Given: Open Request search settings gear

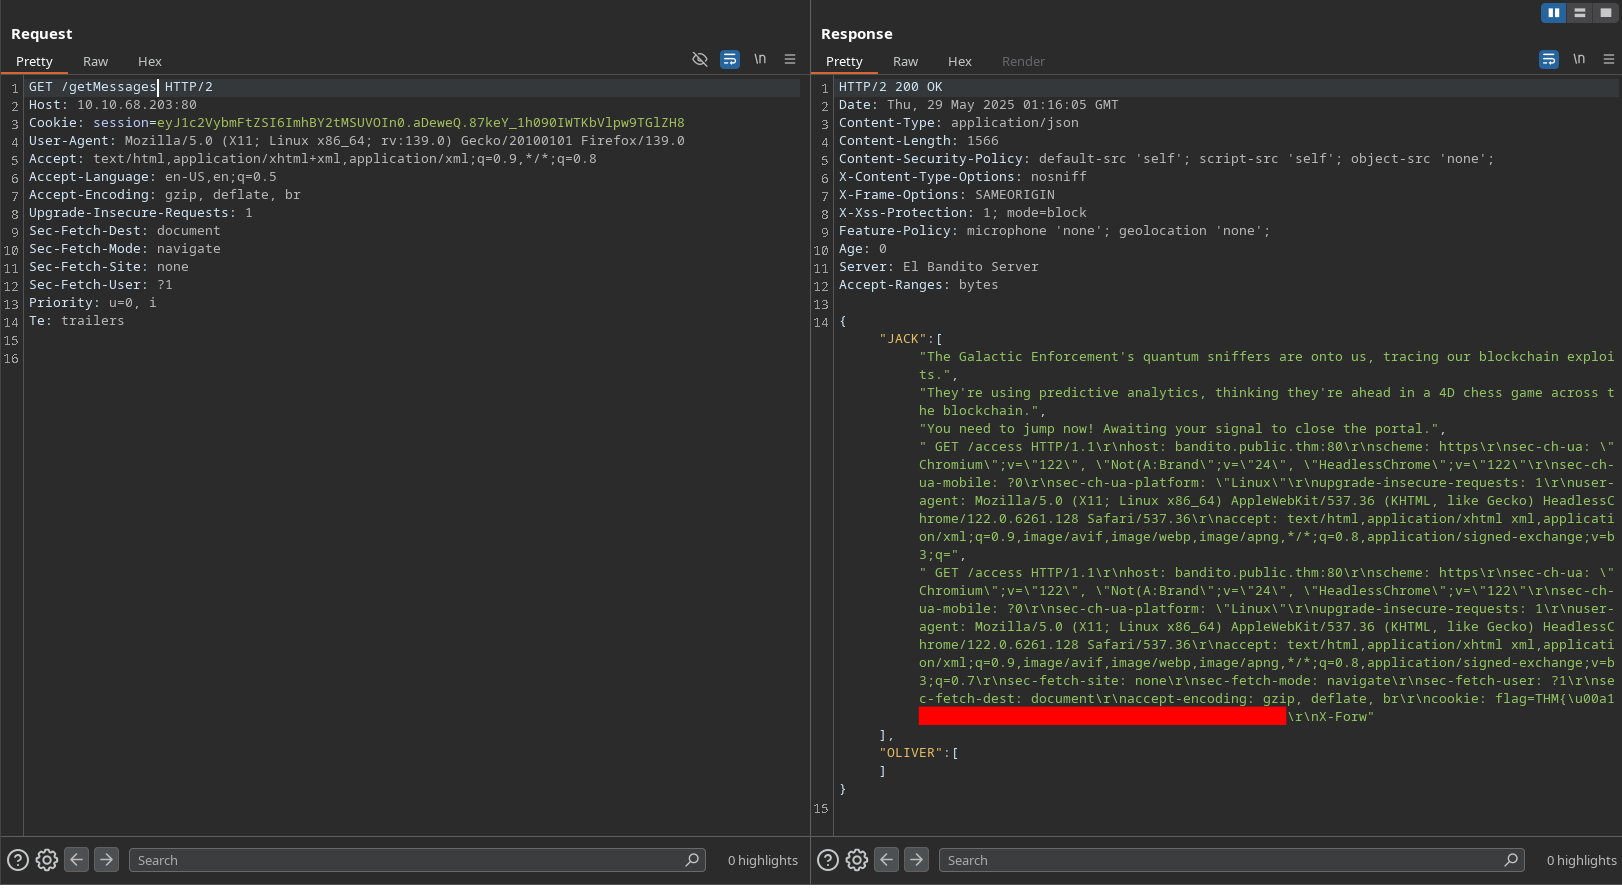Looking at the screenshot, I should pos(47,860).
